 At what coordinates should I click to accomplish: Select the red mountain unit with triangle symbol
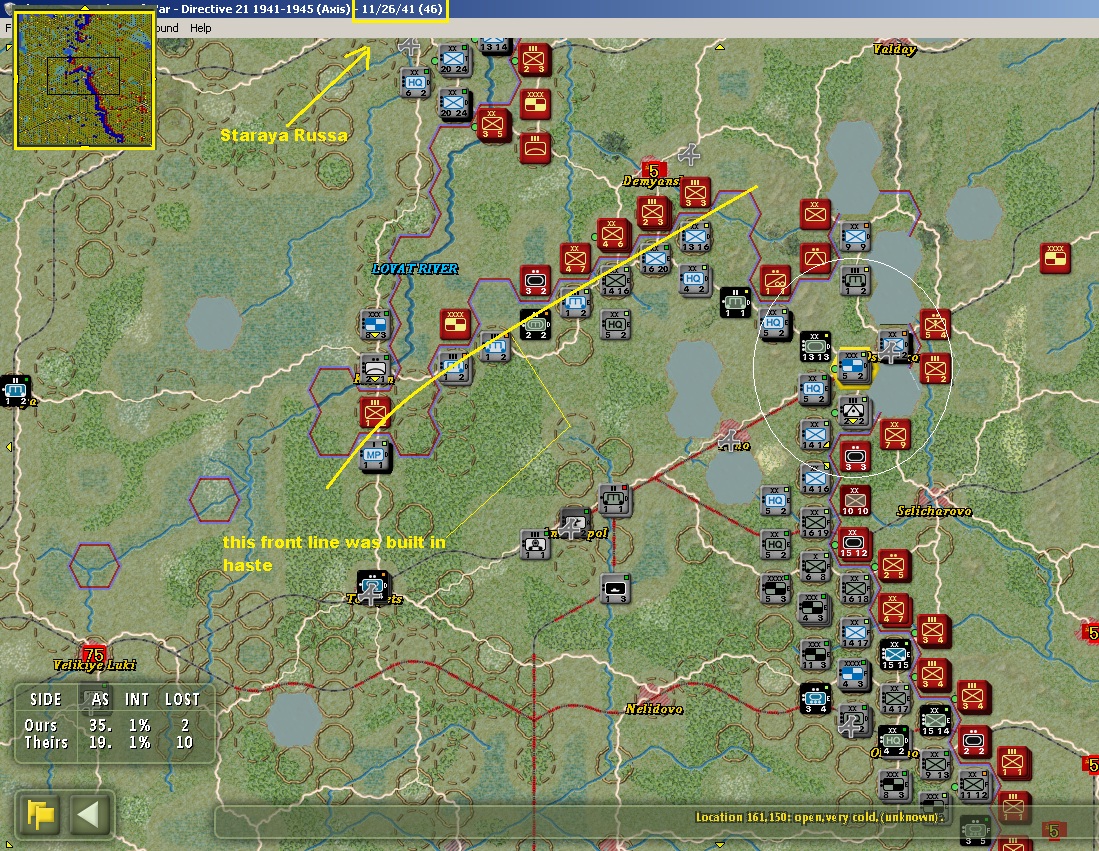816,259
